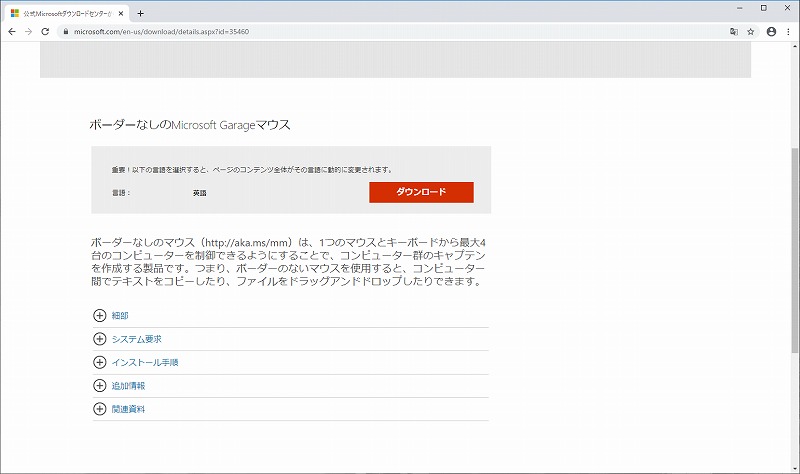The height and width of the screenshot is (474, 800).
Task: Open the translate page icon
Action: pyautogui.click(x=734, y=32)
